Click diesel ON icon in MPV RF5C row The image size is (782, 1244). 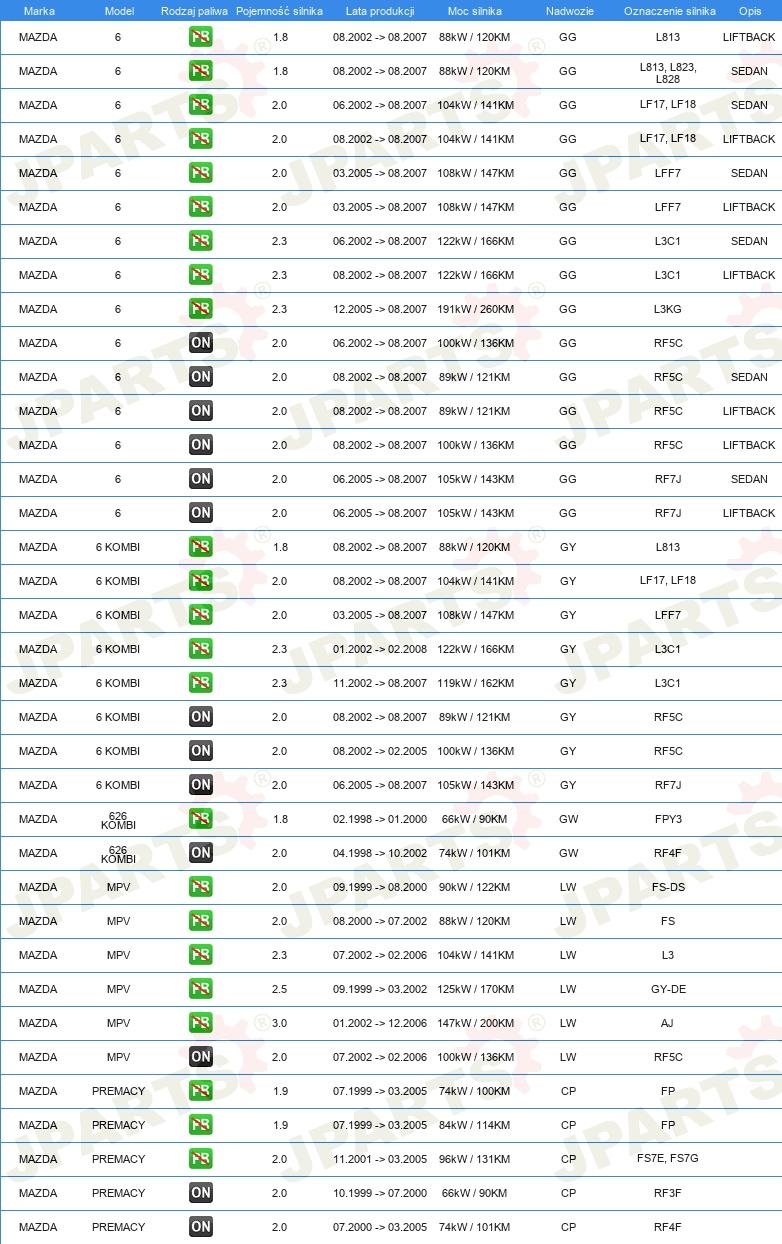pyautogui.click(x=201, y=1057)
